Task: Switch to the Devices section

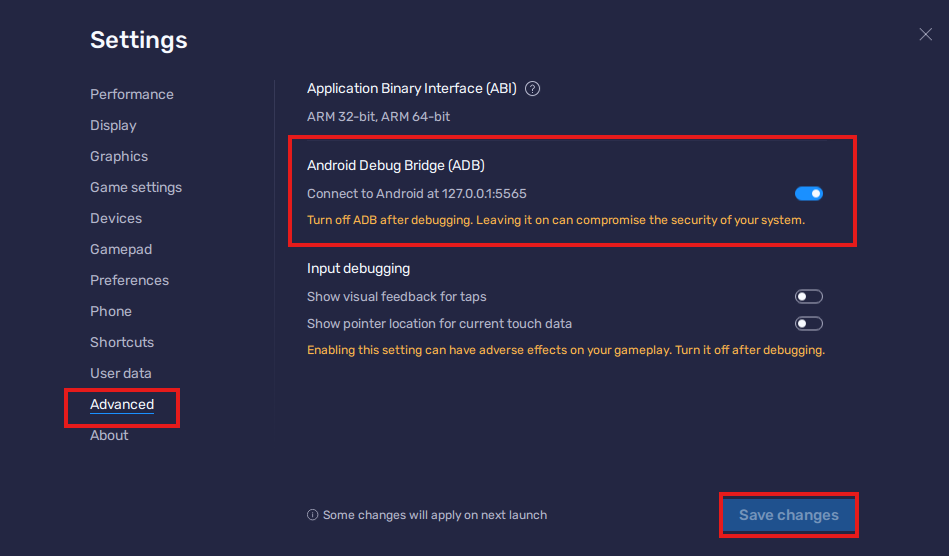Action: (x=116, y=218)
